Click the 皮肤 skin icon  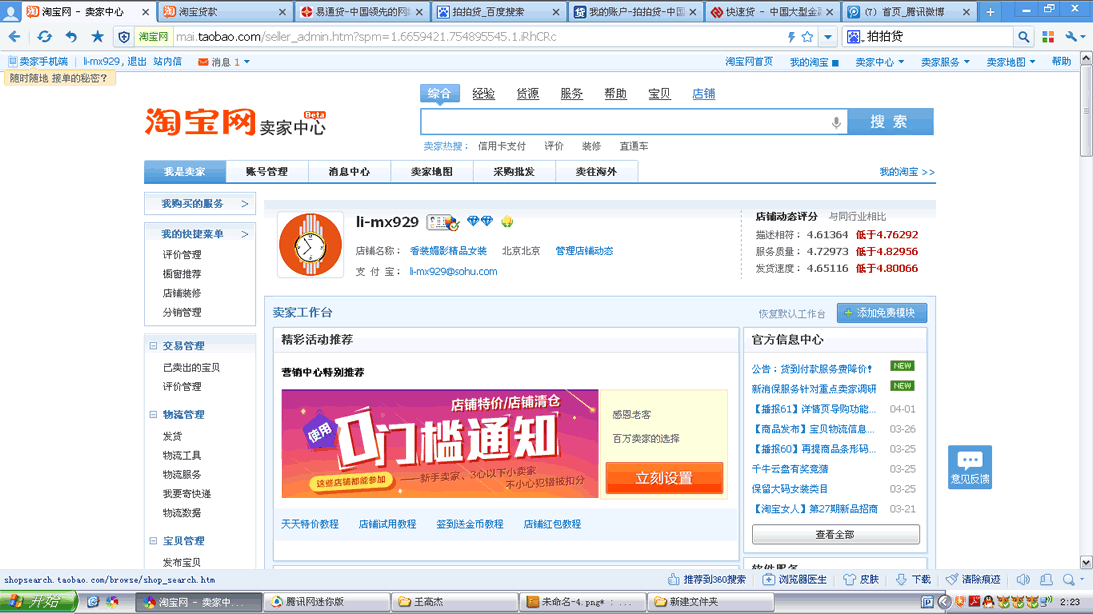[x=861, y=579]
